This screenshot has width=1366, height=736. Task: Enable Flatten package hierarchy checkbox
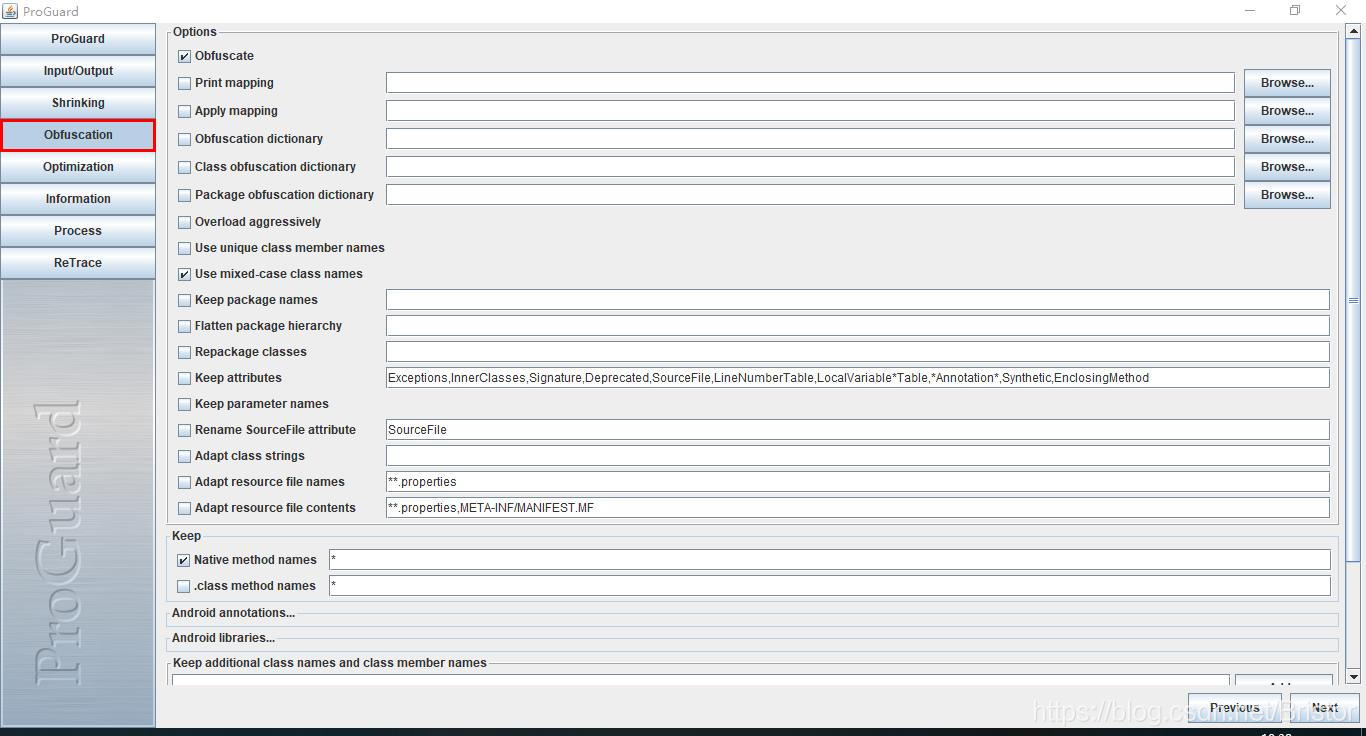tap(184, 327)
